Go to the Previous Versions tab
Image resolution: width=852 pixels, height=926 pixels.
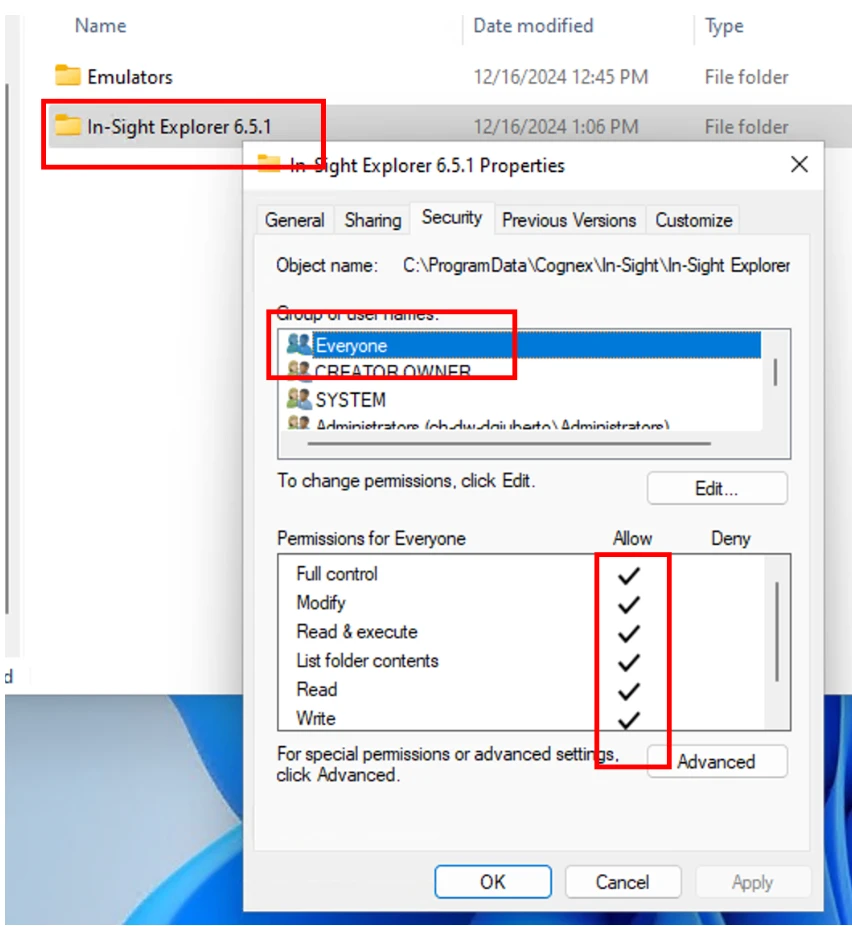569,220
